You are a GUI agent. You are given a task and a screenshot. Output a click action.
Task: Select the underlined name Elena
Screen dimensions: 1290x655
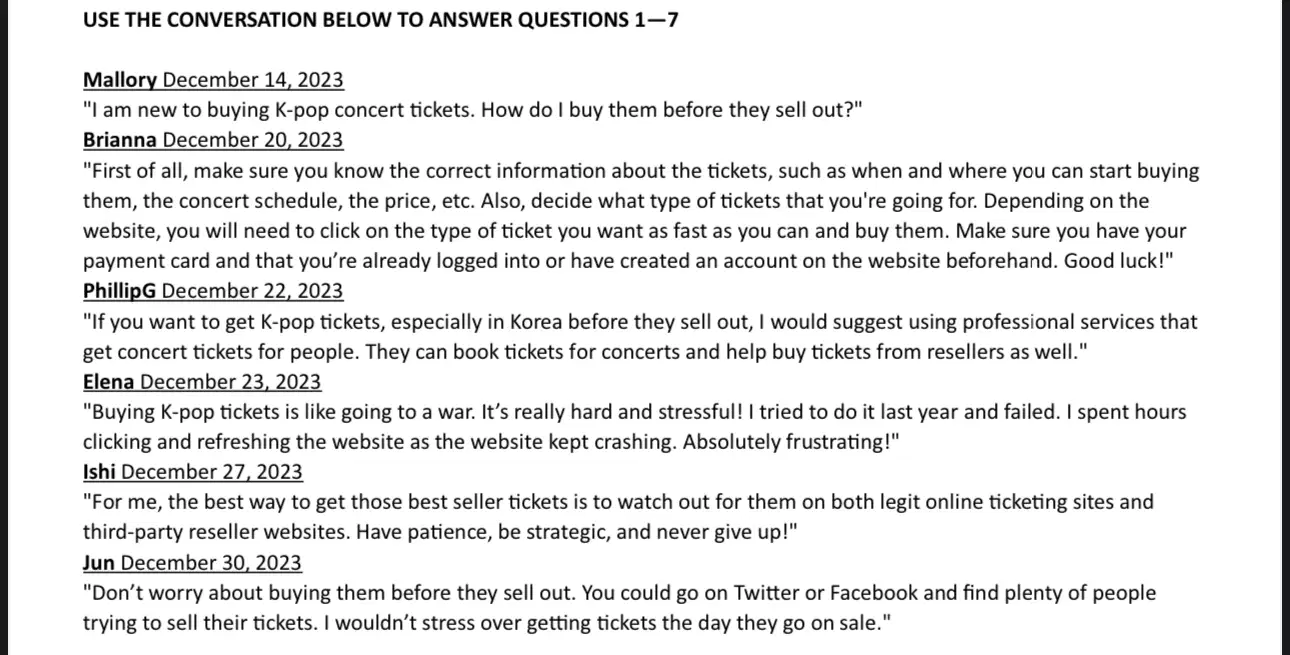coord(109,381)
